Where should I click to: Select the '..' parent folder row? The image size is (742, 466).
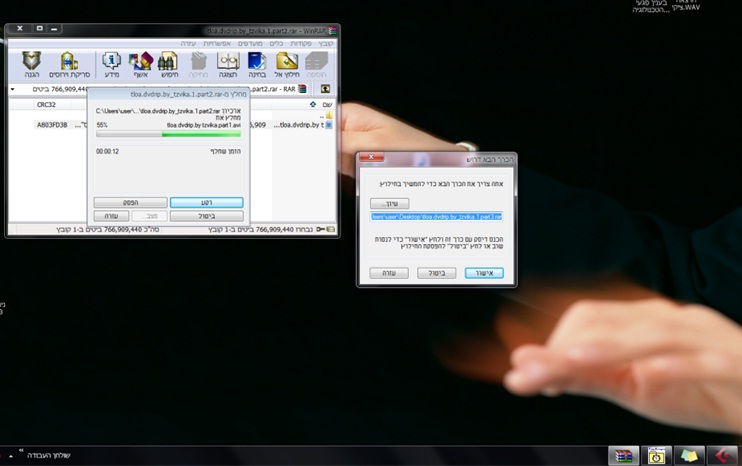click(326, 115)
